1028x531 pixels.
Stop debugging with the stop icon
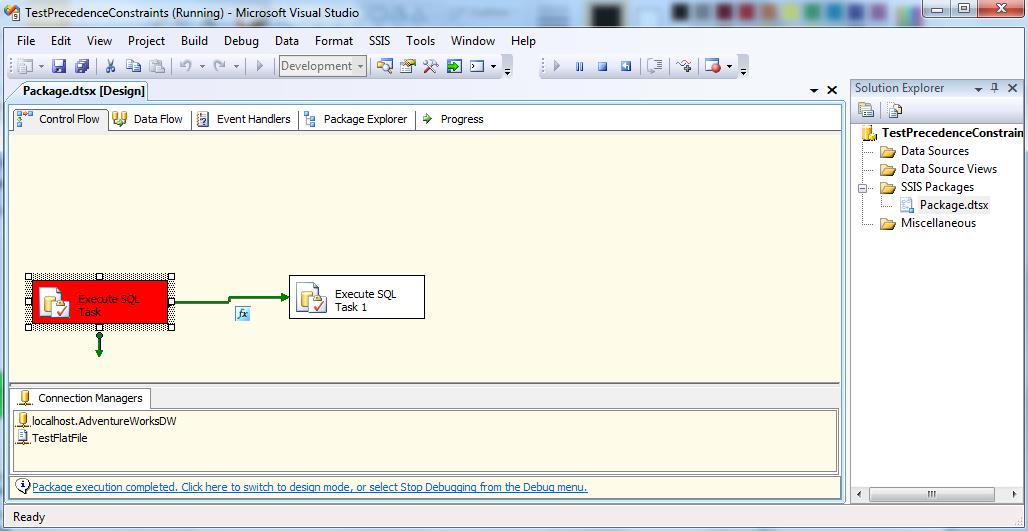[x=602, y=67]
